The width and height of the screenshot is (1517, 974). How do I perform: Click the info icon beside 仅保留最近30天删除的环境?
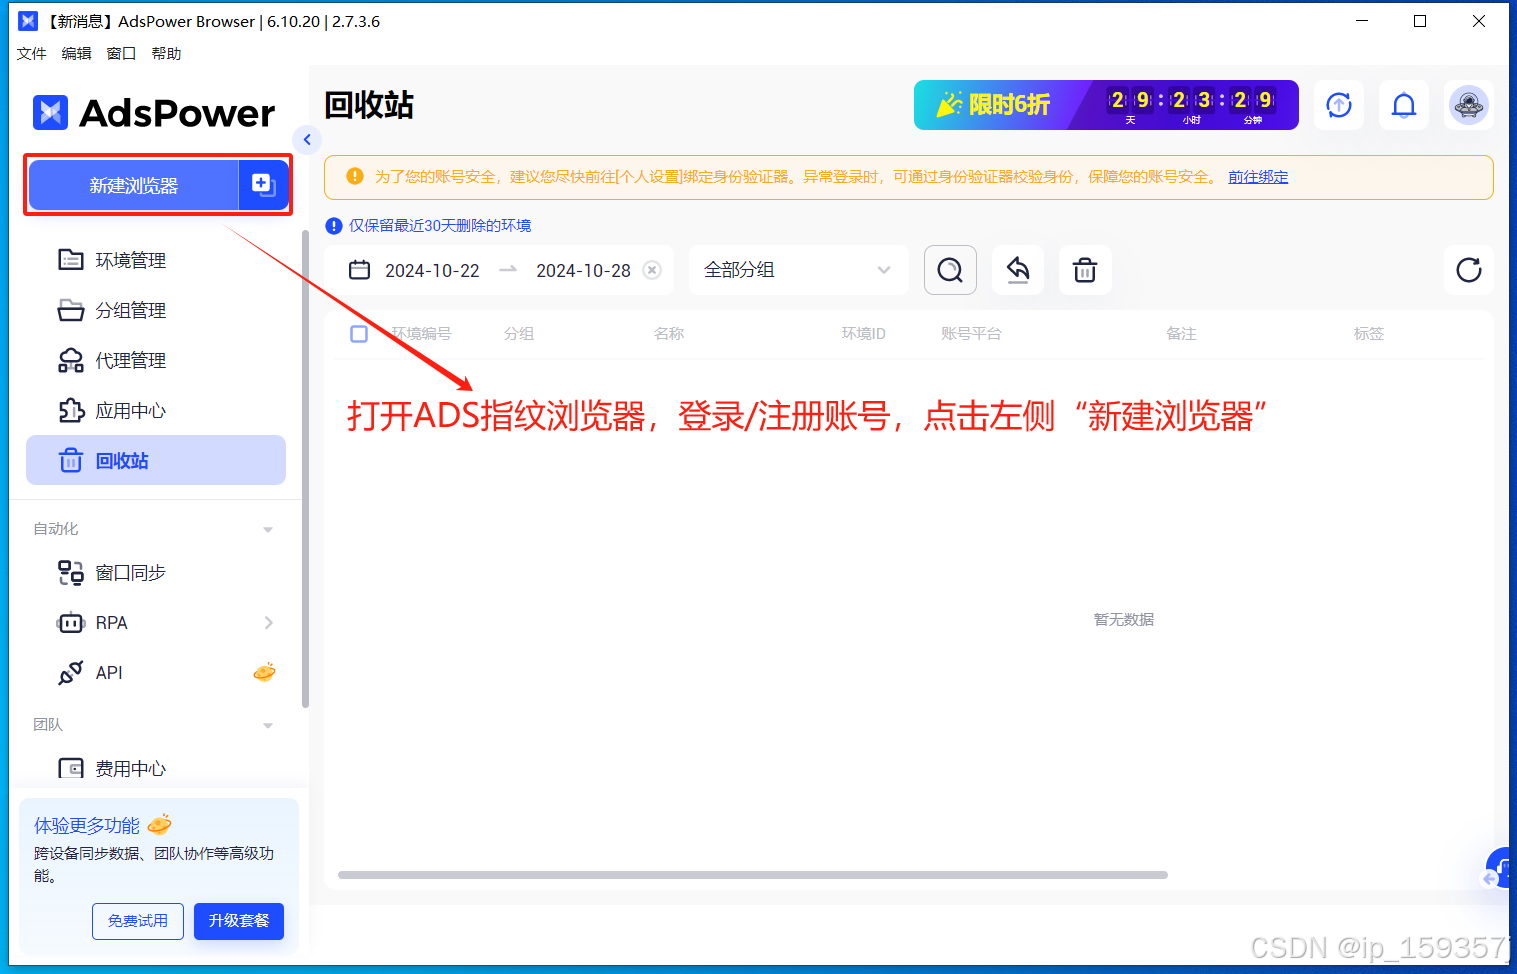pyautogui.click(x=334, y=226)
